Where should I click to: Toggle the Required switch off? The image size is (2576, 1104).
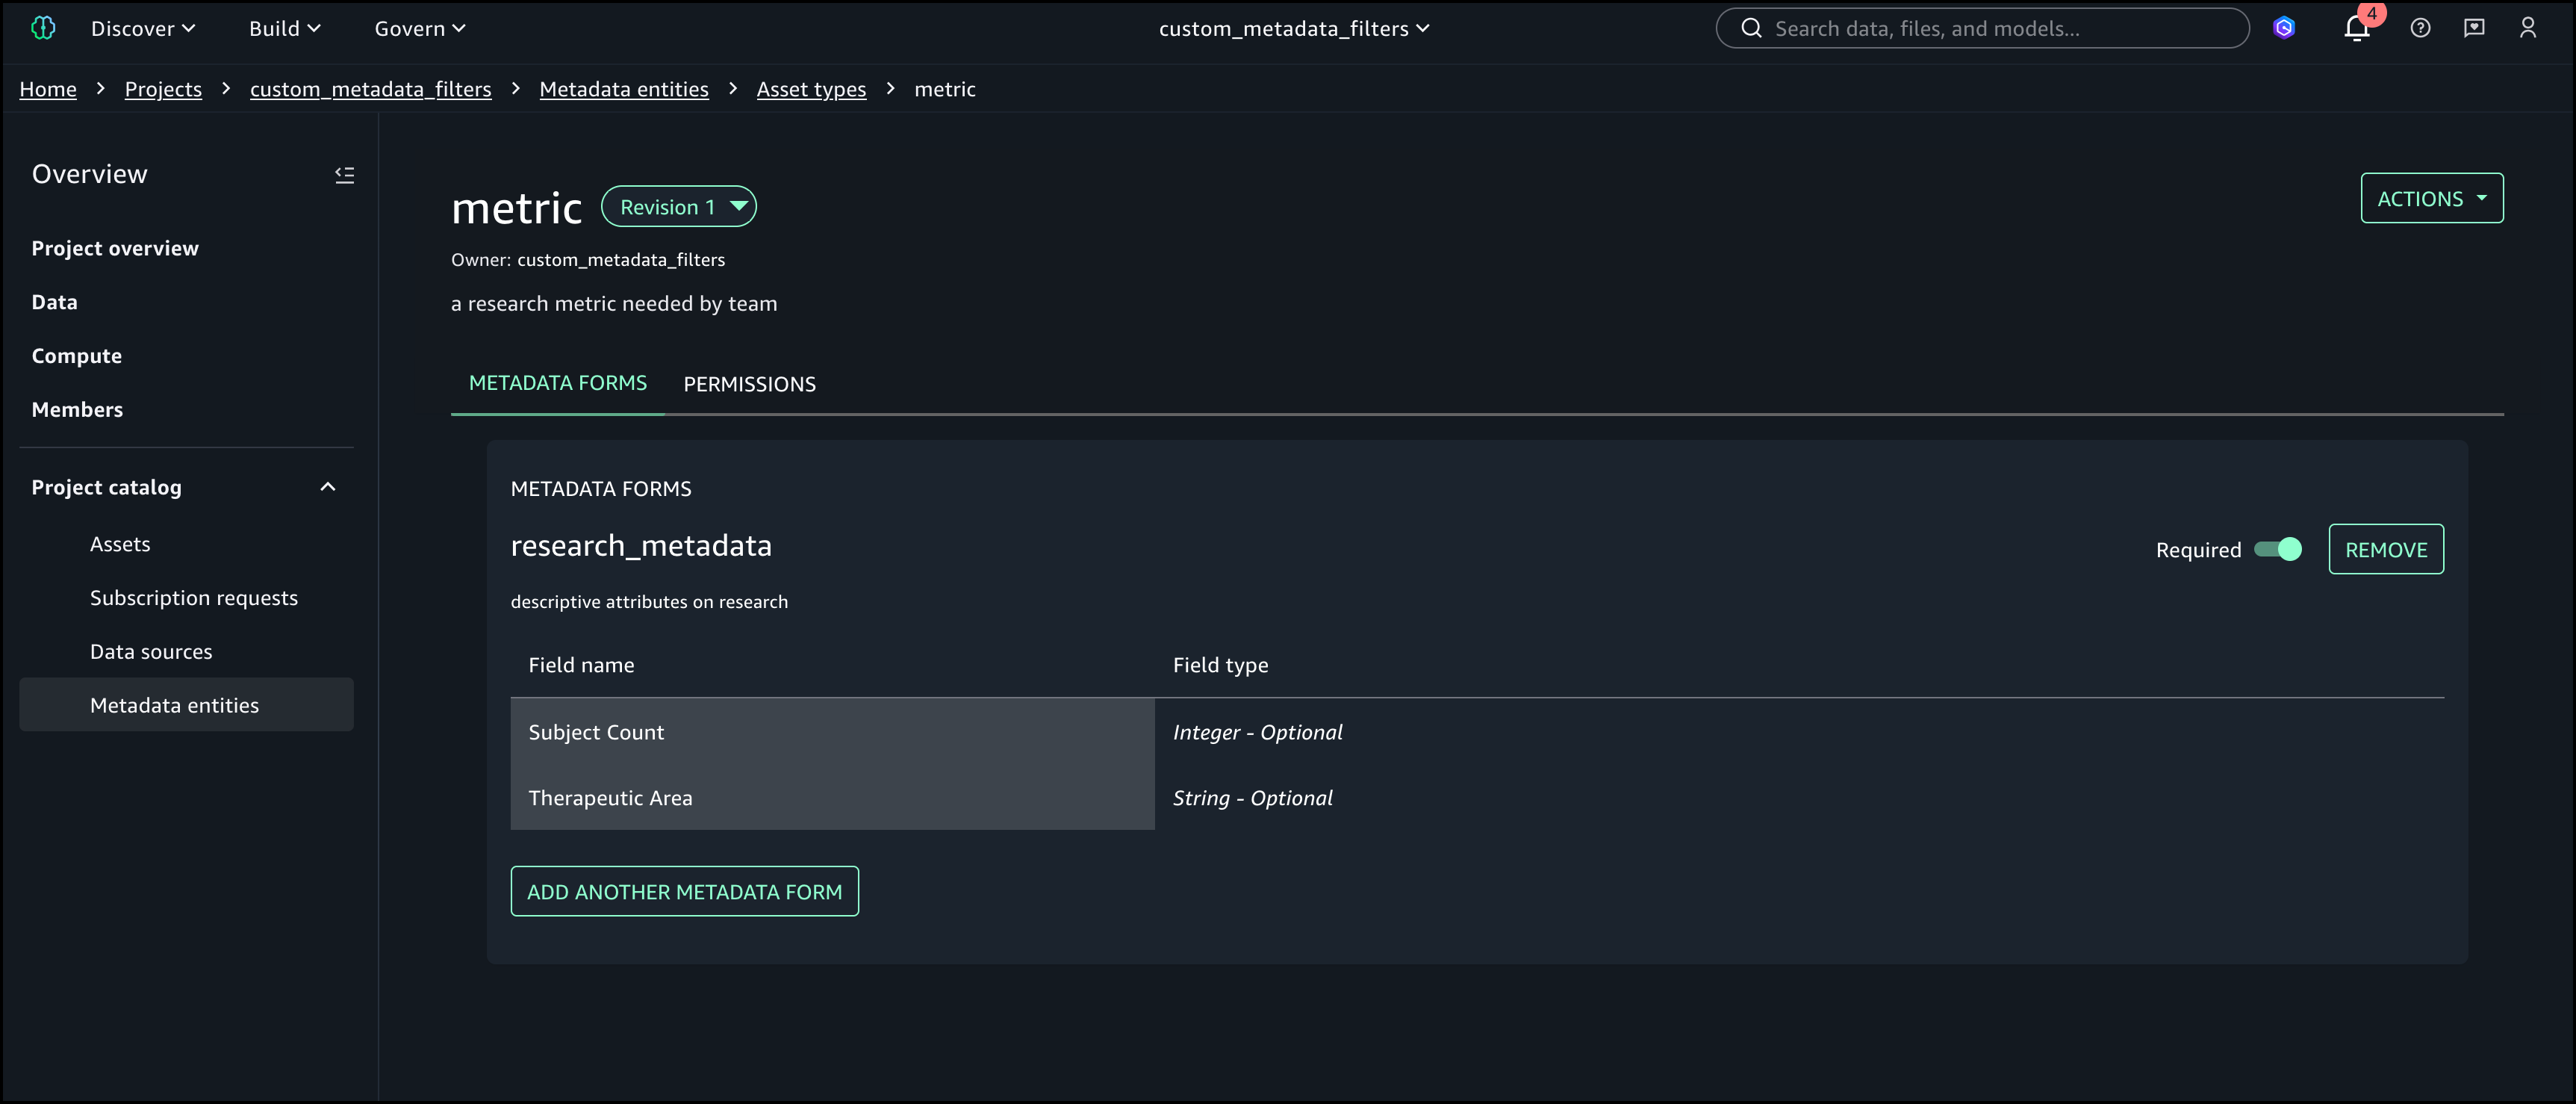point(2278,549)
